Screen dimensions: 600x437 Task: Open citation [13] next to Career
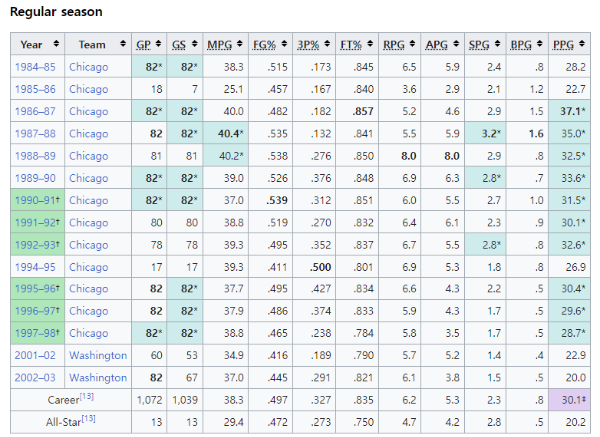click(x=87, y=396)
